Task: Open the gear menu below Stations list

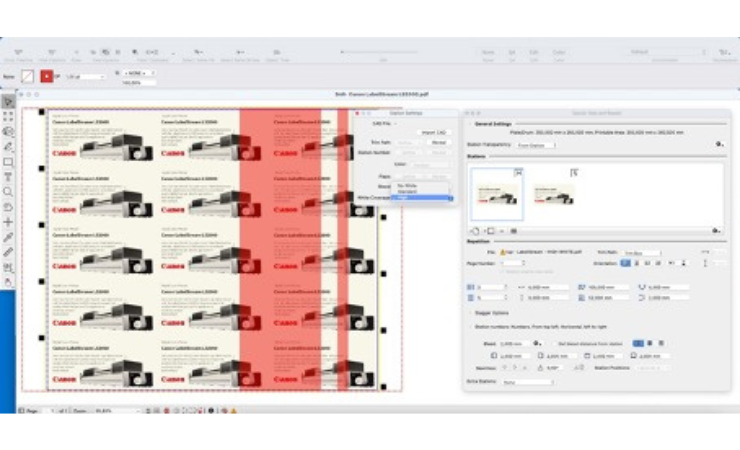Action: [x=716, y=231]
